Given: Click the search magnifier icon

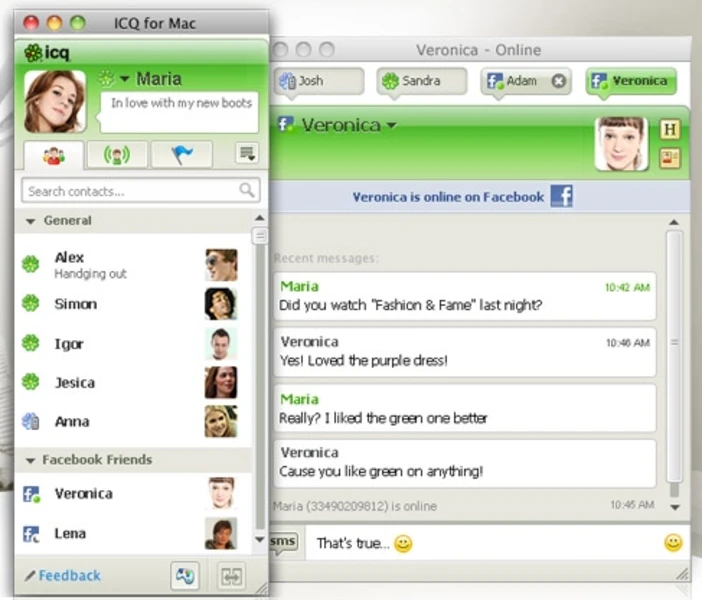Looking at the screenshot, I should [247, 190].
